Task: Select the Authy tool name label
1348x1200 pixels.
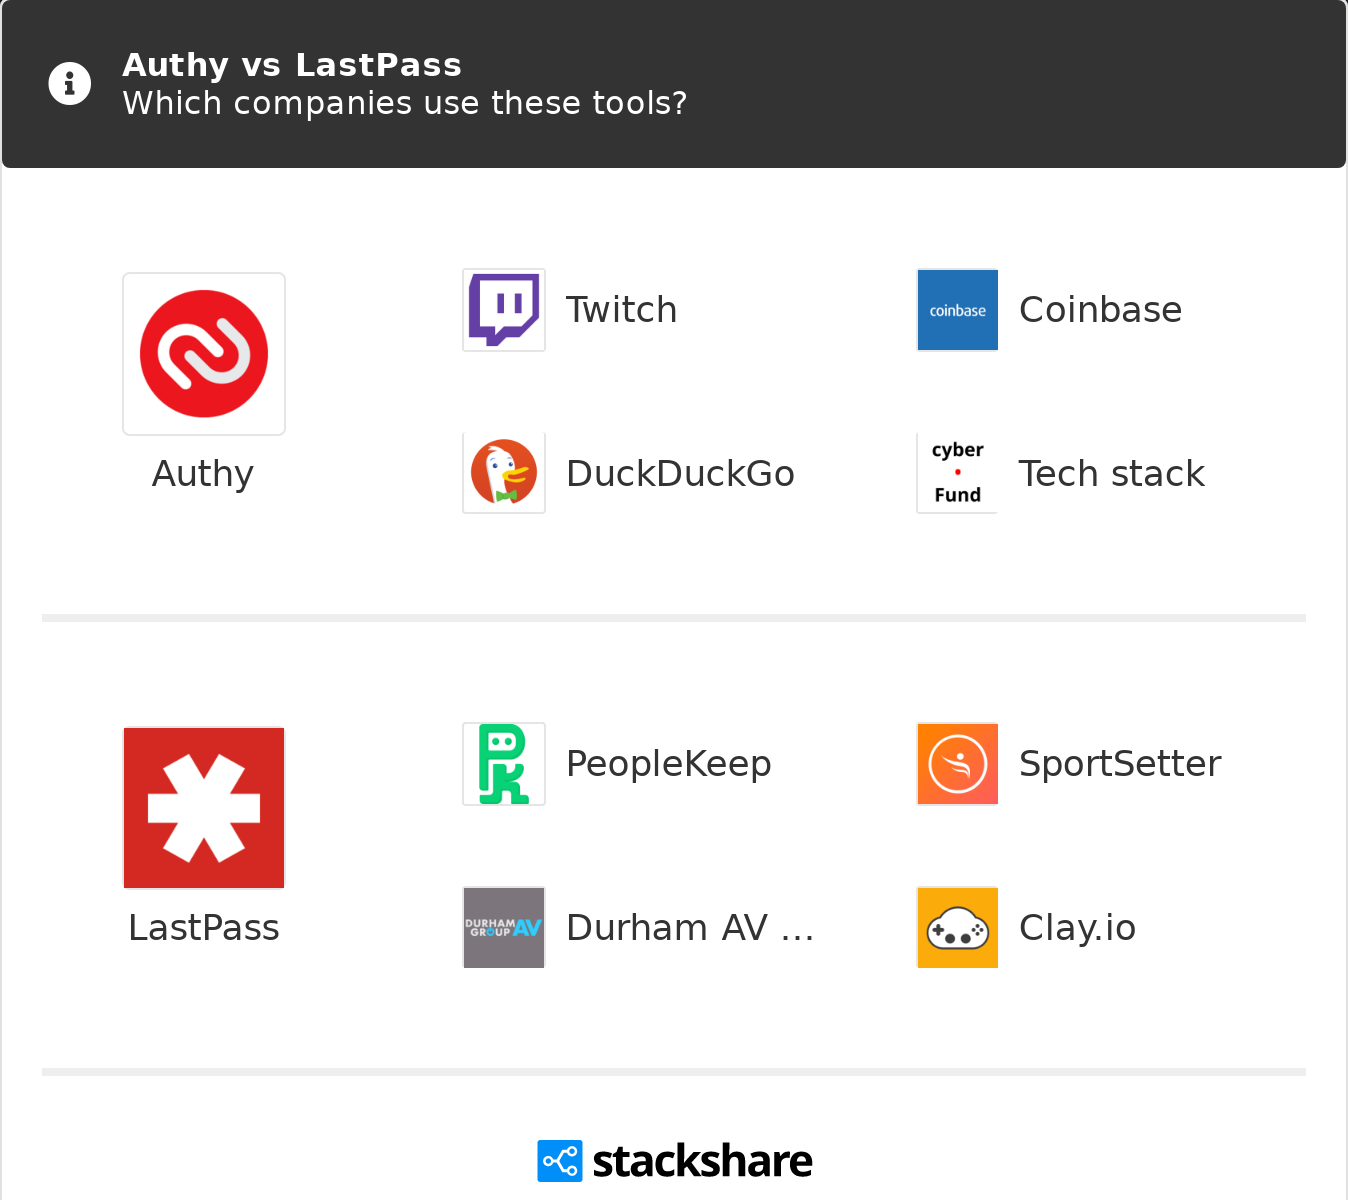Action: click(203, 474)
